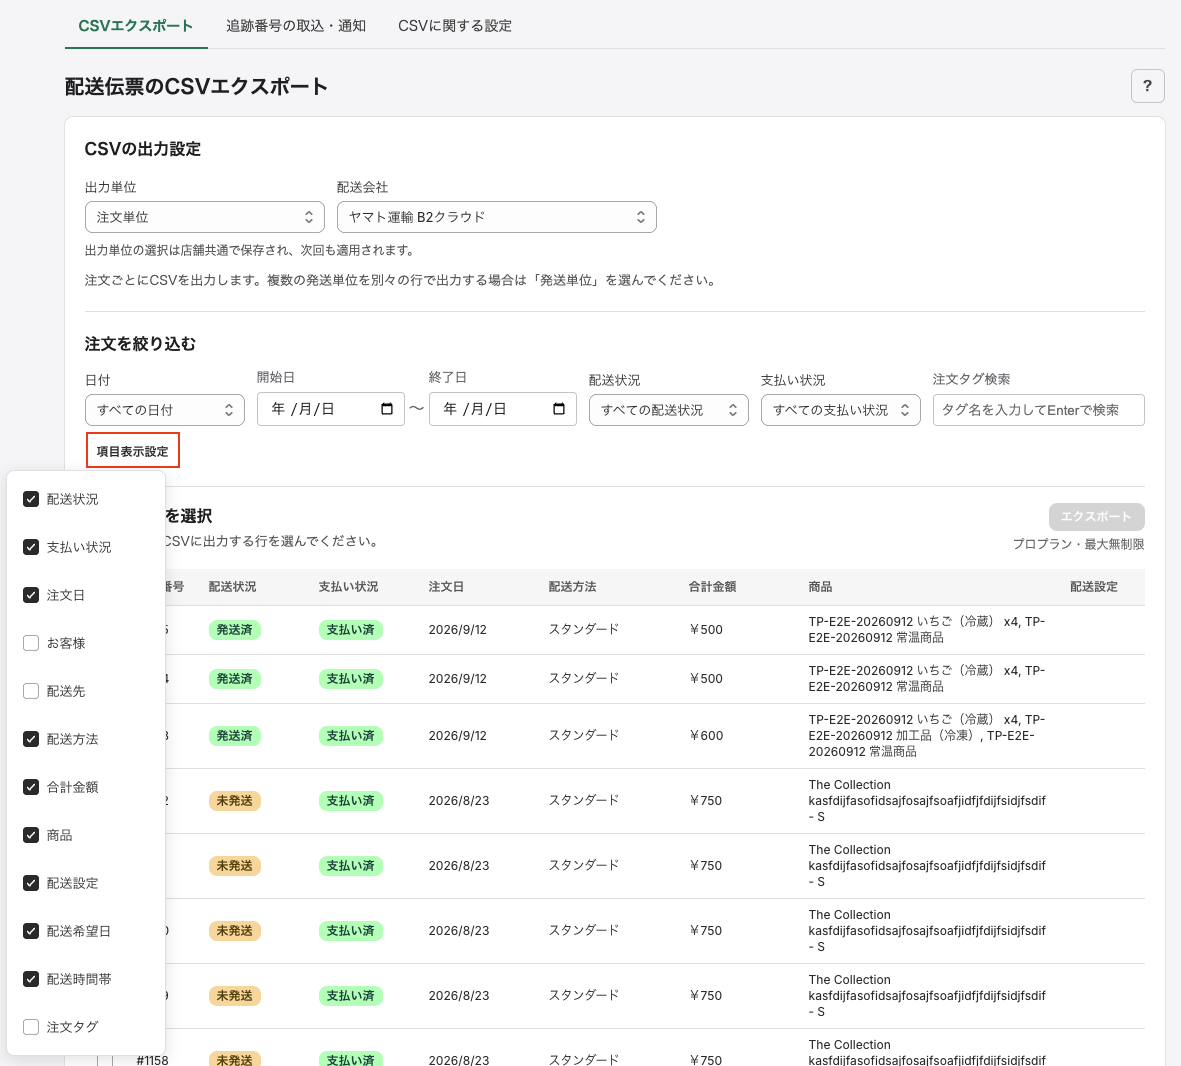
Task: Enable 配送先 column checkbox
Action: click(x=31, y=691)
